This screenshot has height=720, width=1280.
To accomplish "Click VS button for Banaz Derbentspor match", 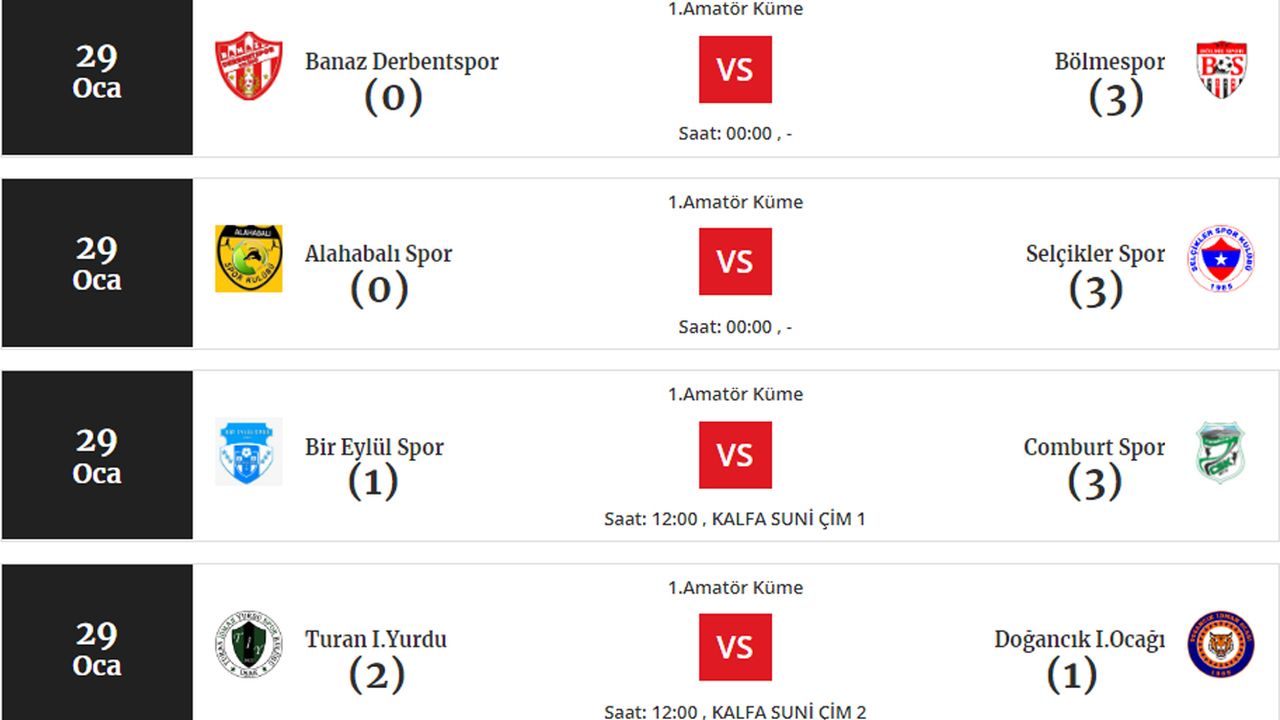I will point(735,70).
